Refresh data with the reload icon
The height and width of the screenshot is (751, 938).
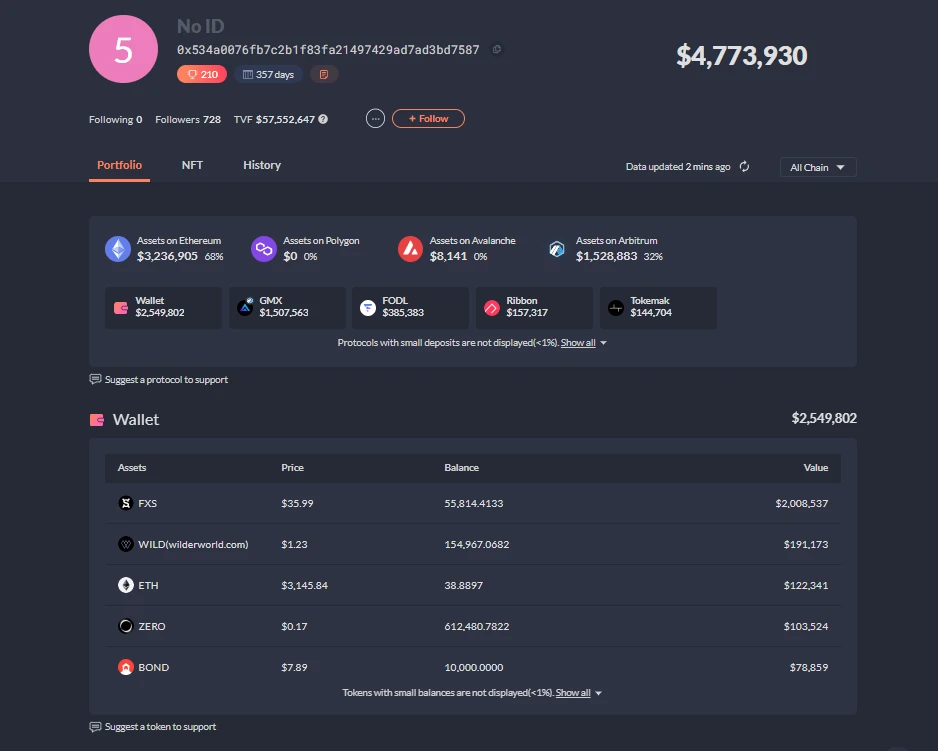(x=744, y=166)
